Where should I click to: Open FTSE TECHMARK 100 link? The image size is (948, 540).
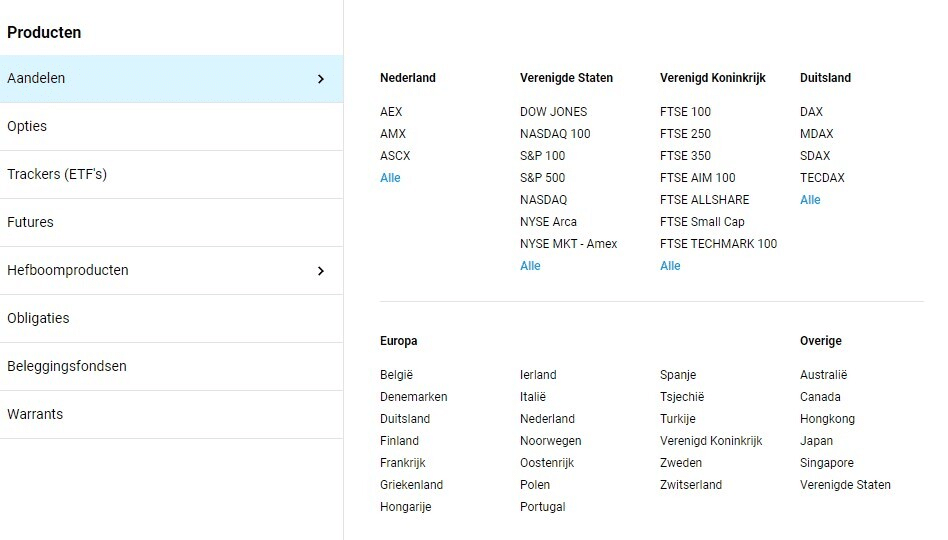718,244
